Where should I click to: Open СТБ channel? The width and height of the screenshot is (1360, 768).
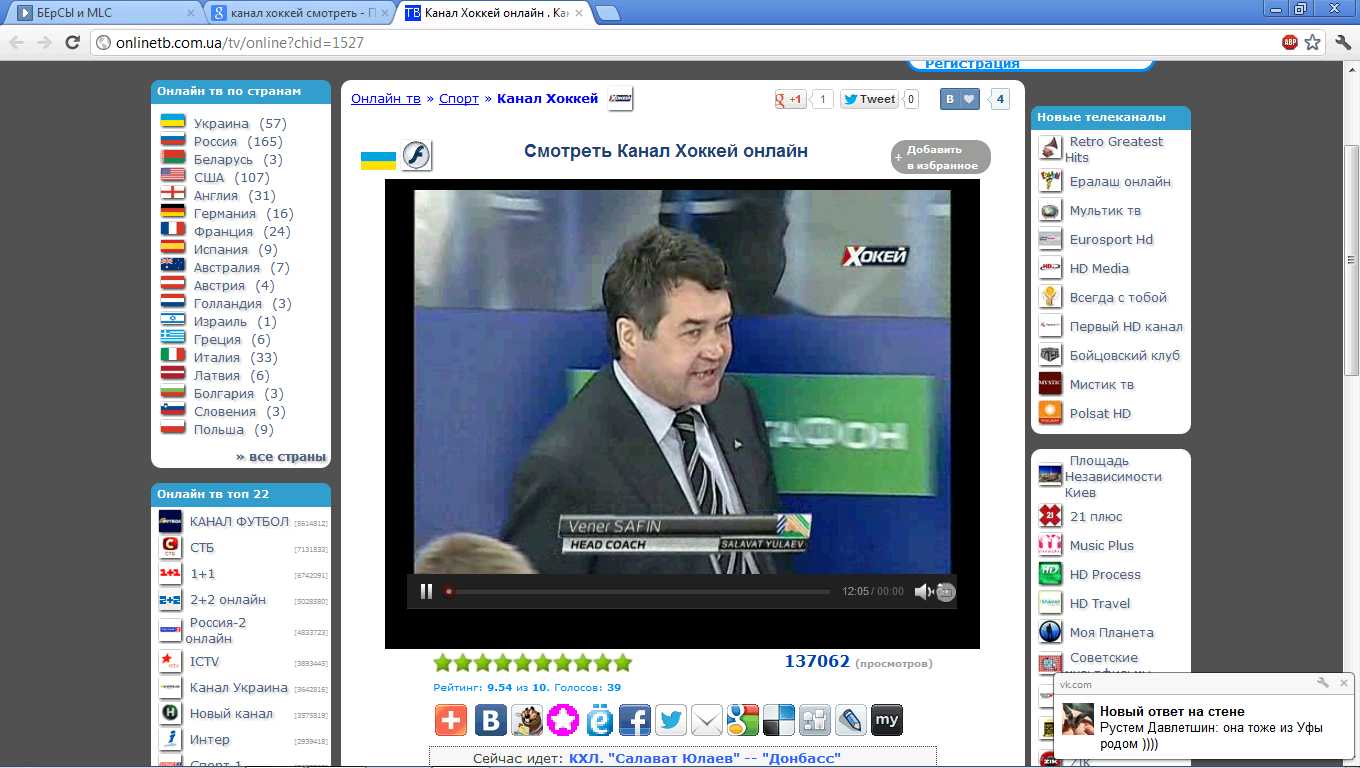tap(202, 547)
